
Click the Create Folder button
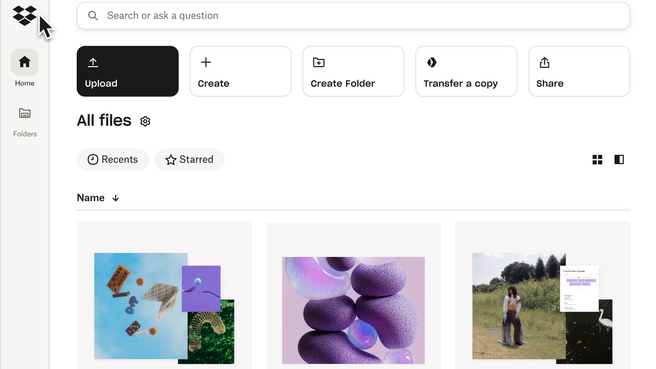[x=354, y=71]
